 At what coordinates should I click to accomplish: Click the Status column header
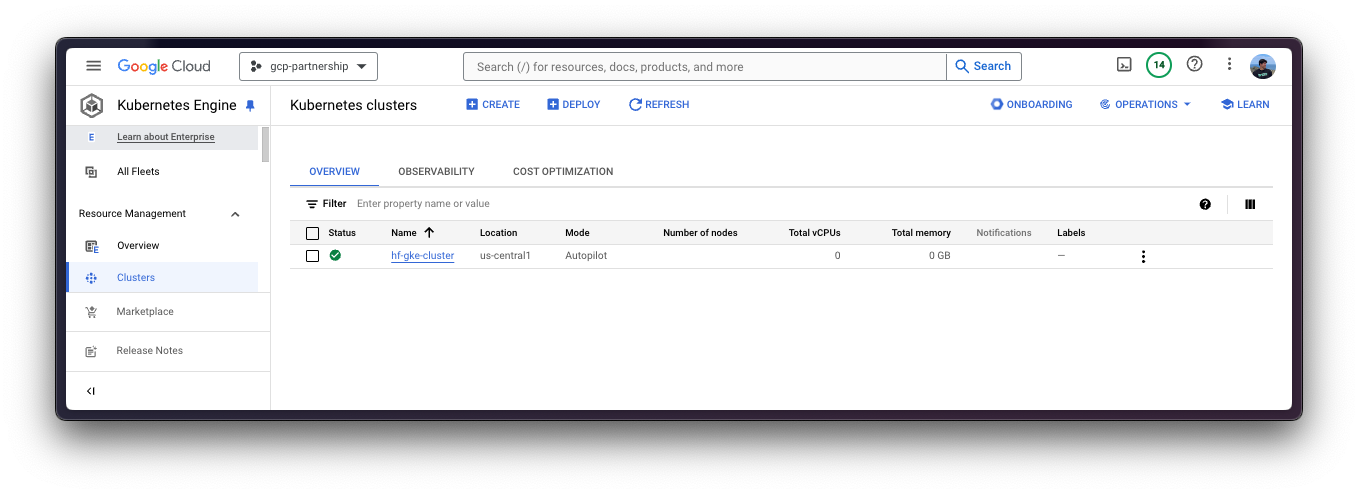pos(342,233)
